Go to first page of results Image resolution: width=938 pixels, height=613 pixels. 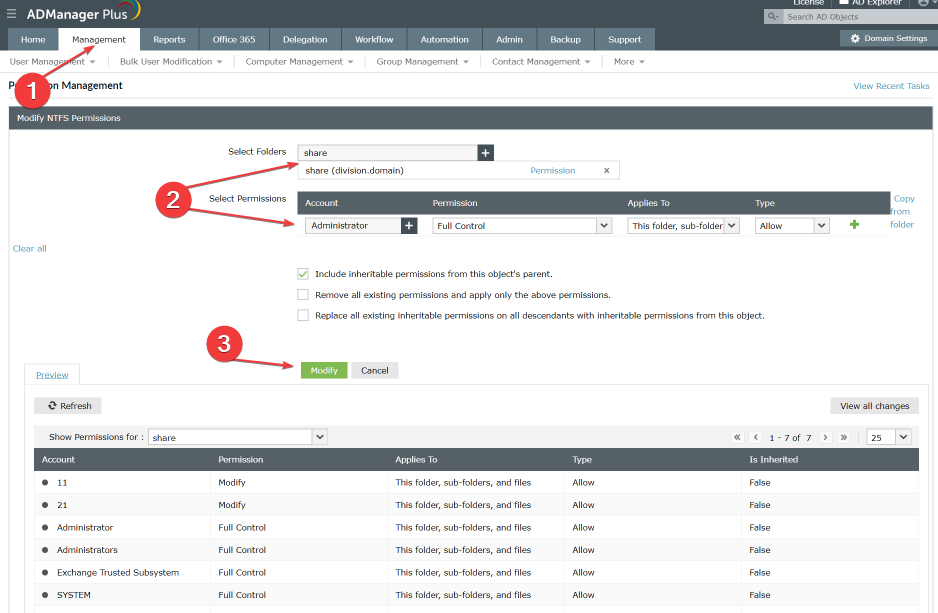737,438
